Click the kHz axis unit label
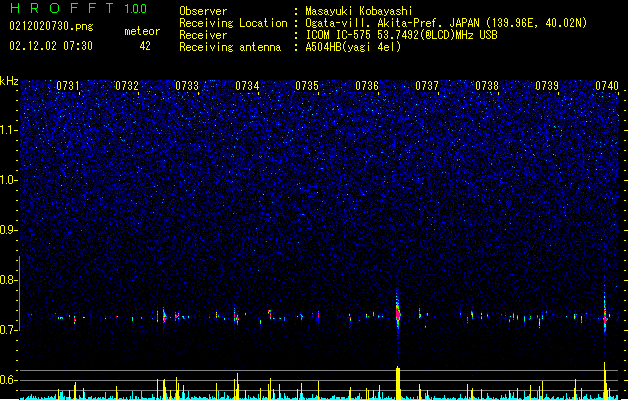 [x=9, y=81]
